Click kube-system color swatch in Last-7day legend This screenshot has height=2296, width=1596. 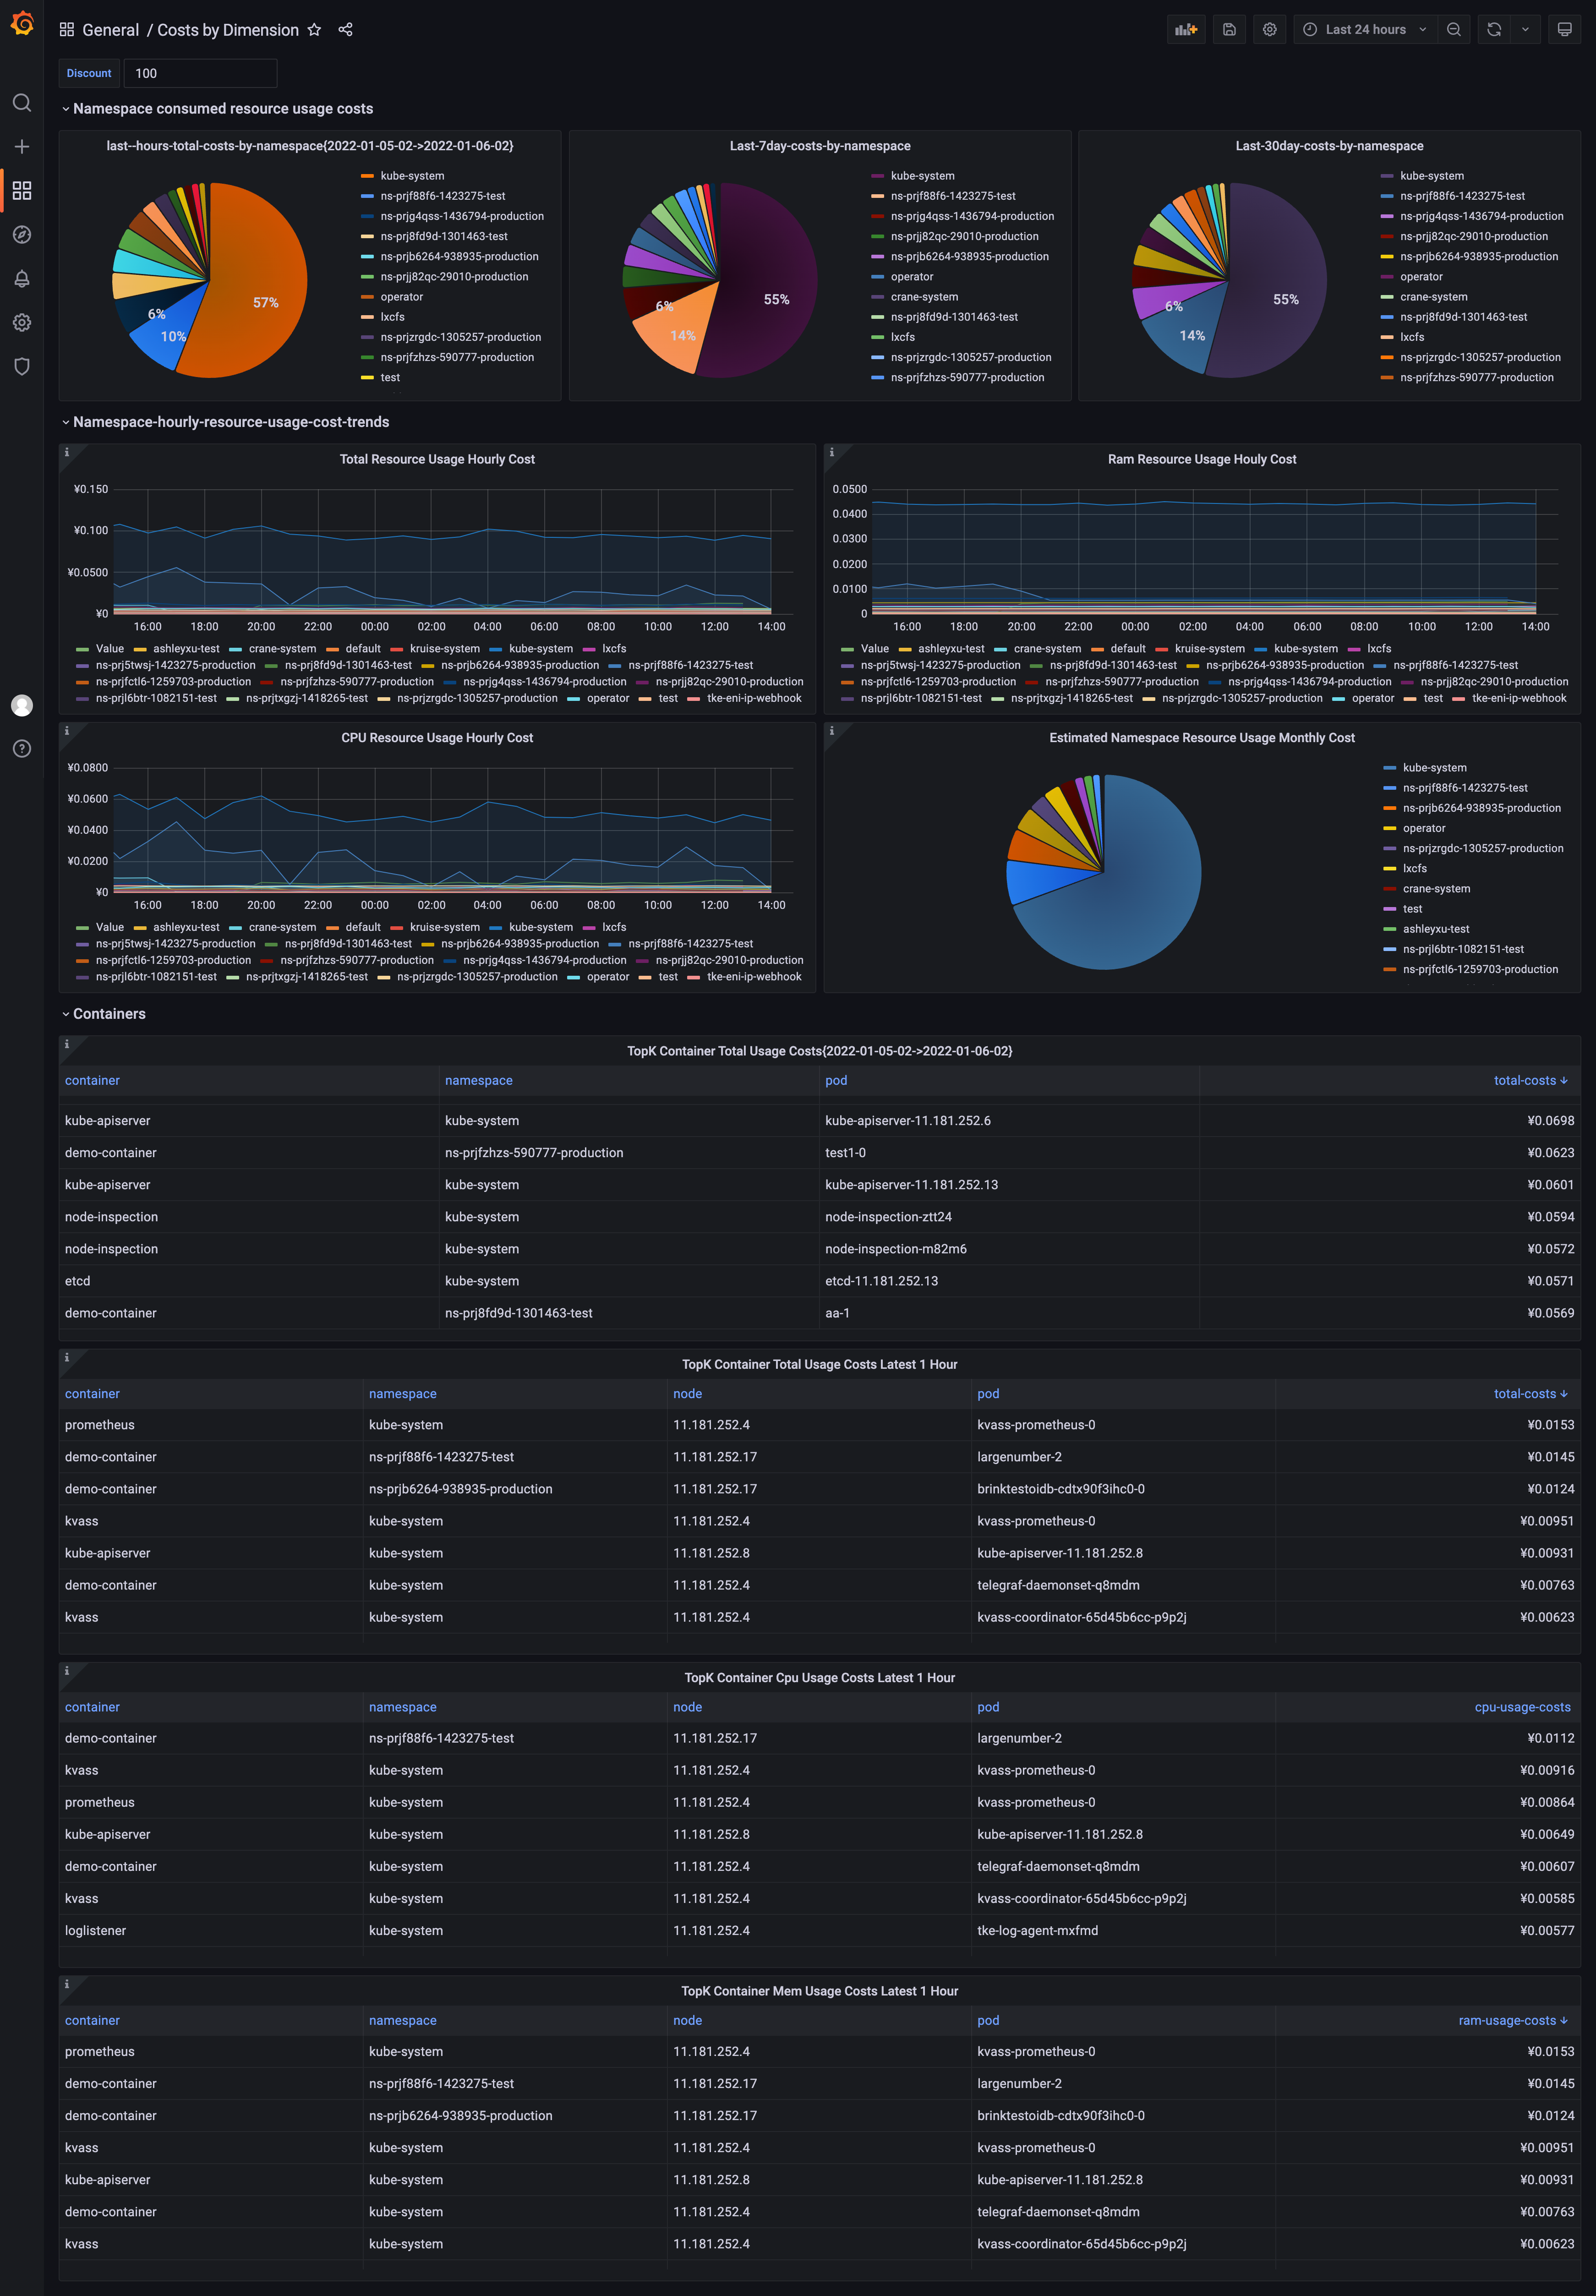click(877, 176)
